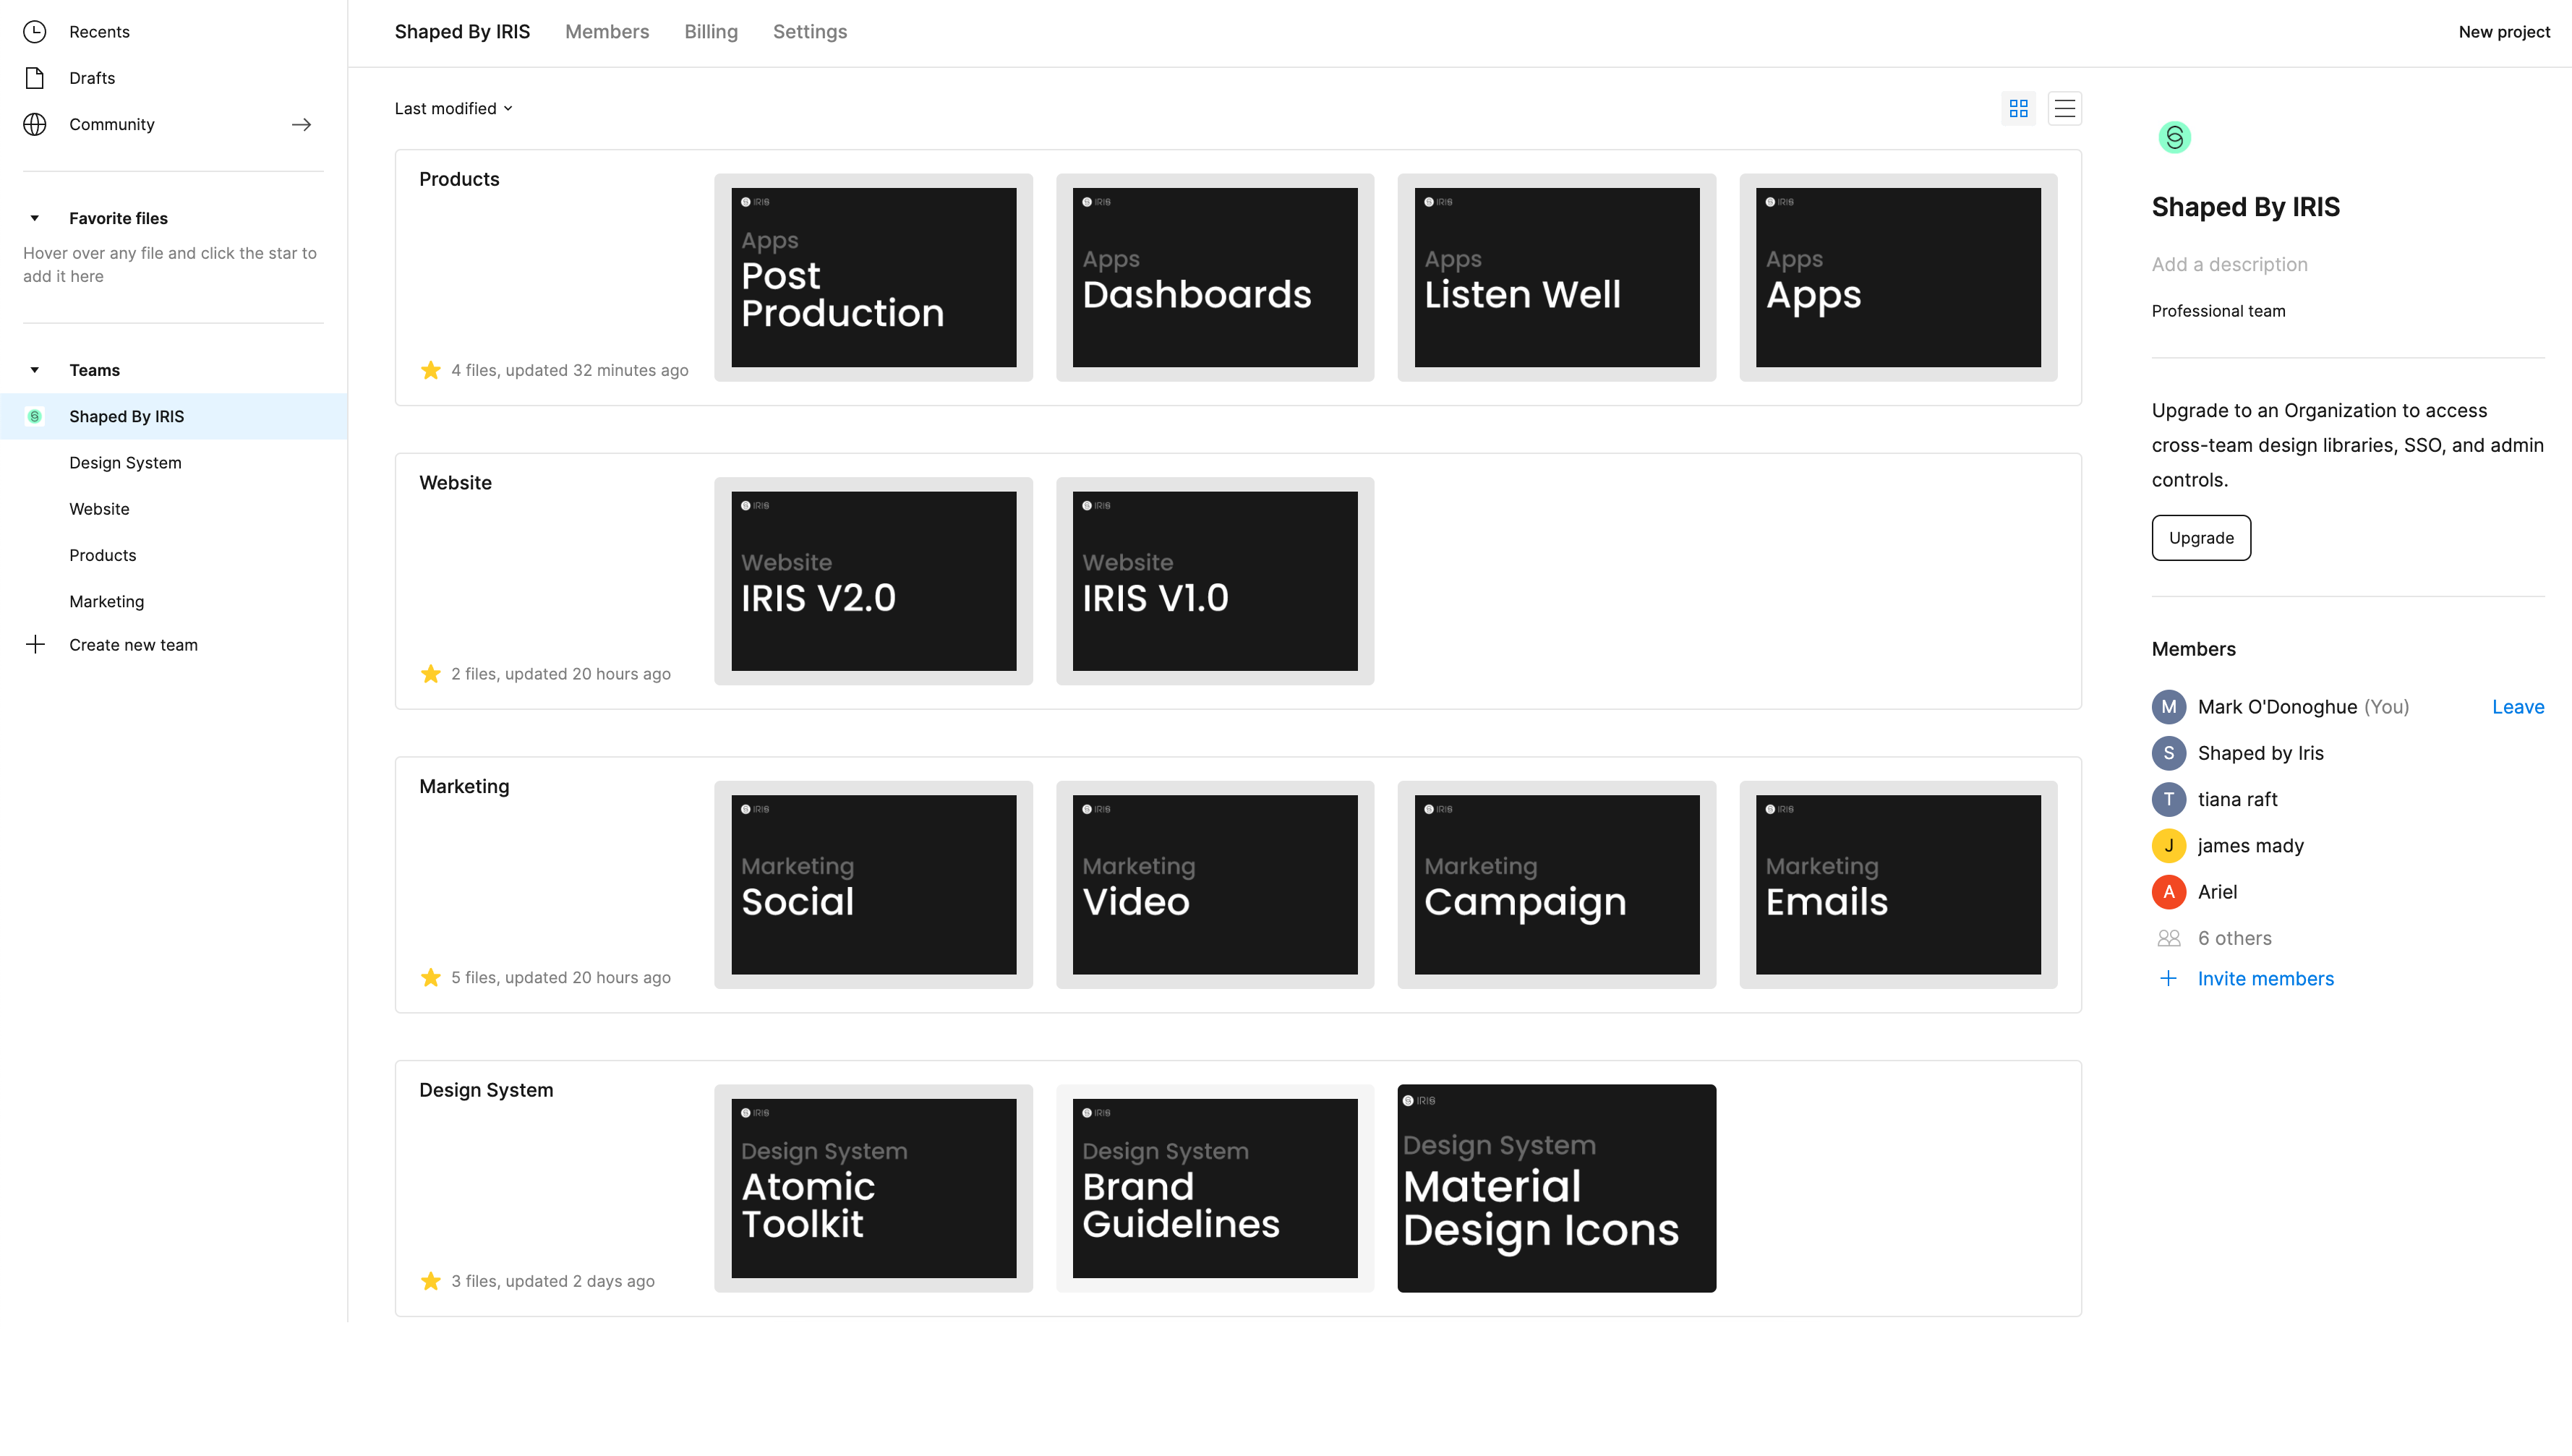Open the Marketing Video file
This screenshot has width=2572, height=1456.
pos(1214,884)
